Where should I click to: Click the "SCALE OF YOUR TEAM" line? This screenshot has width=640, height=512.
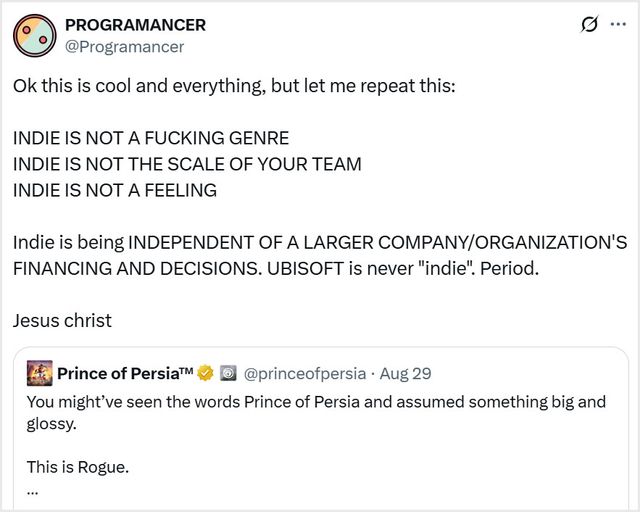(187, 164)
